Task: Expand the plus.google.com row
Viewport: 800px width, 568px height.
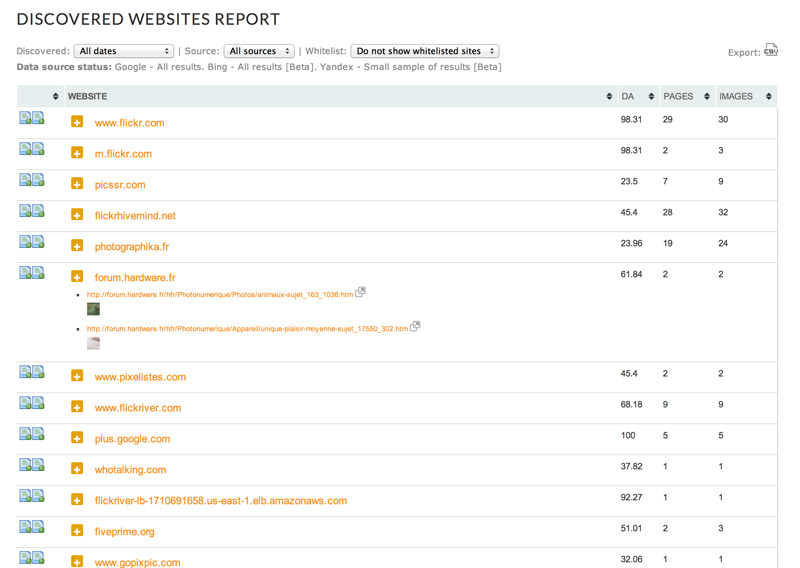Action: click(x=77, y=438)
